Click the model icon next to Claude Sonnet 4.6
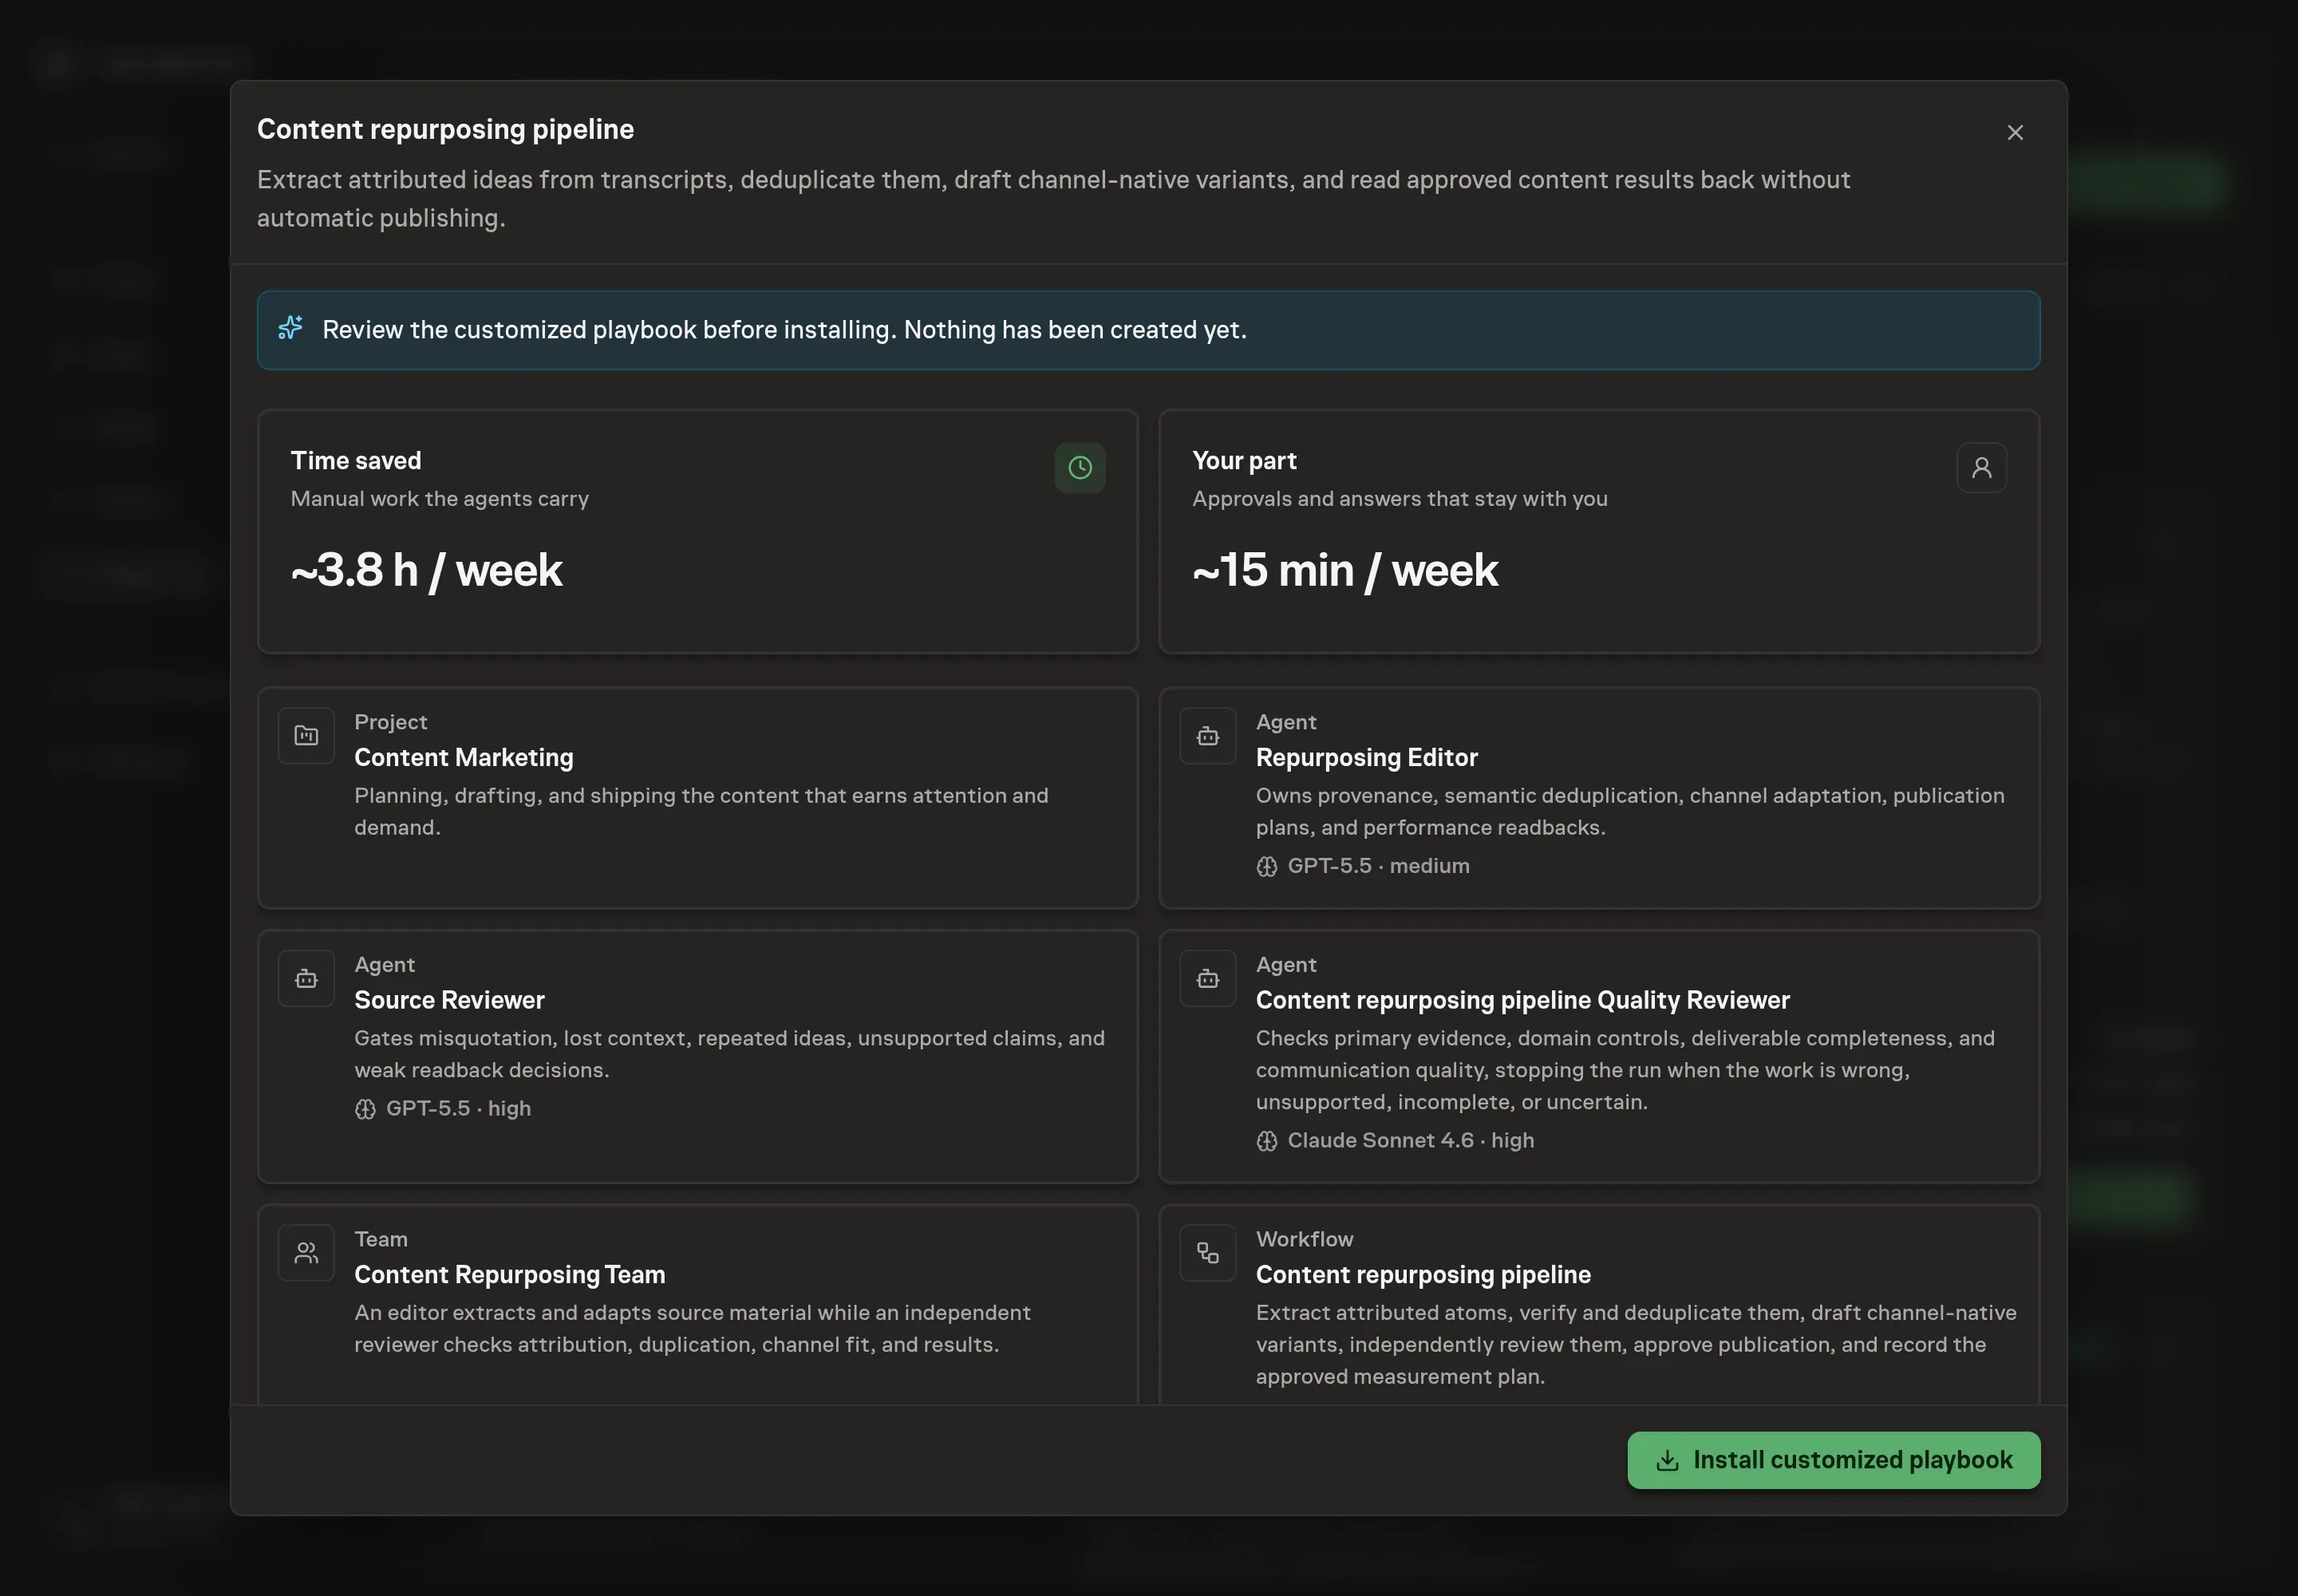2298x1596 pixels. (x=1266, y=1141)
